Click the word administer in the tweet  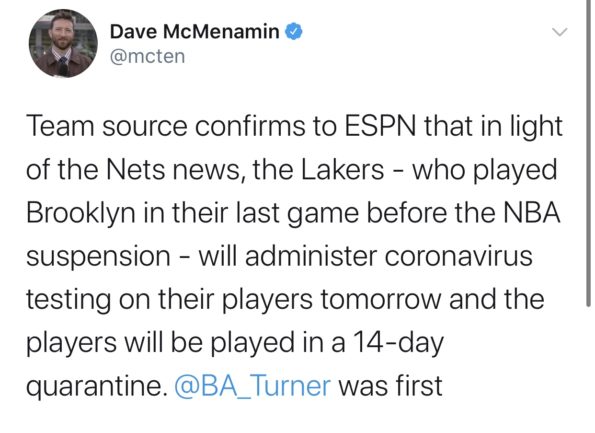(x=311, y=256)
